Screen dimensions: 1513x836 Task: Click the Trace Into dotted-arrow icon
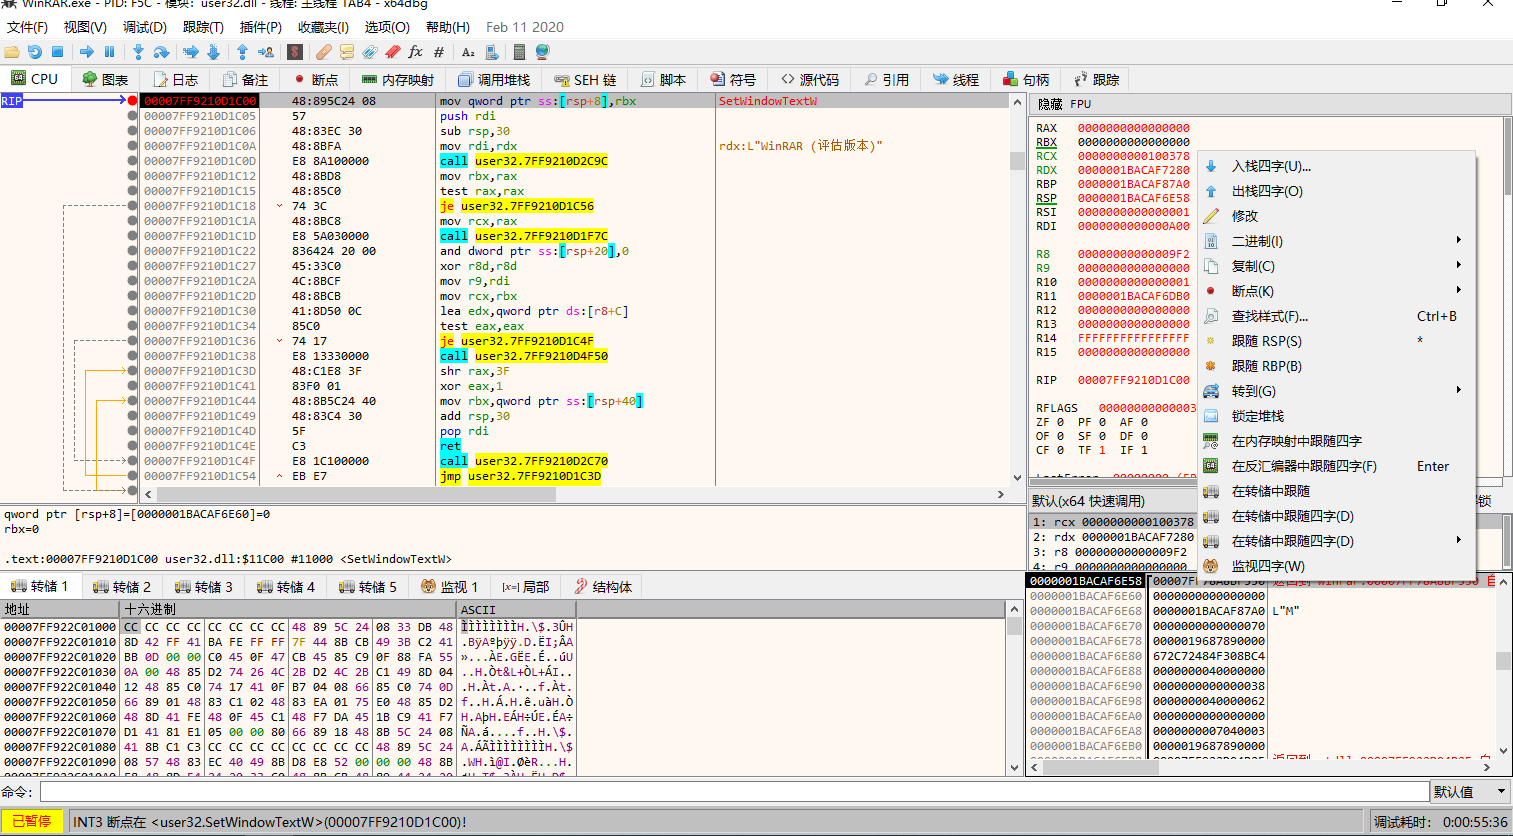point(190,52)
